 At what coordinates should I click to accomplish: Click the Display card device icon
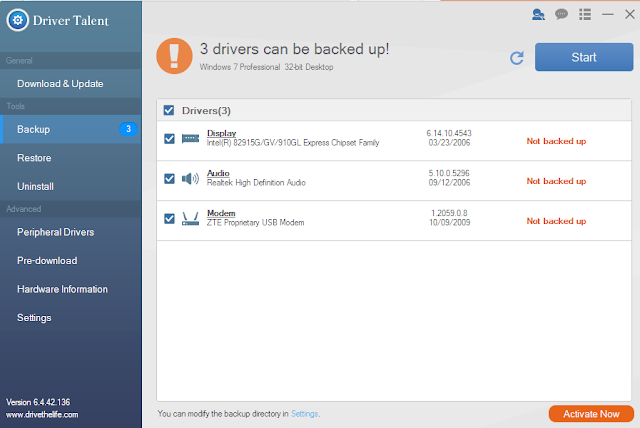click(x=190, y=139)
